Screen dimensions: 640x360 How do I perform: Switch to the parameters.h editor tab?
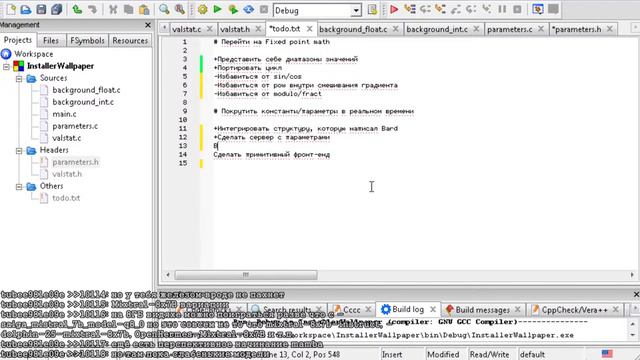click(x=576, y=29)
